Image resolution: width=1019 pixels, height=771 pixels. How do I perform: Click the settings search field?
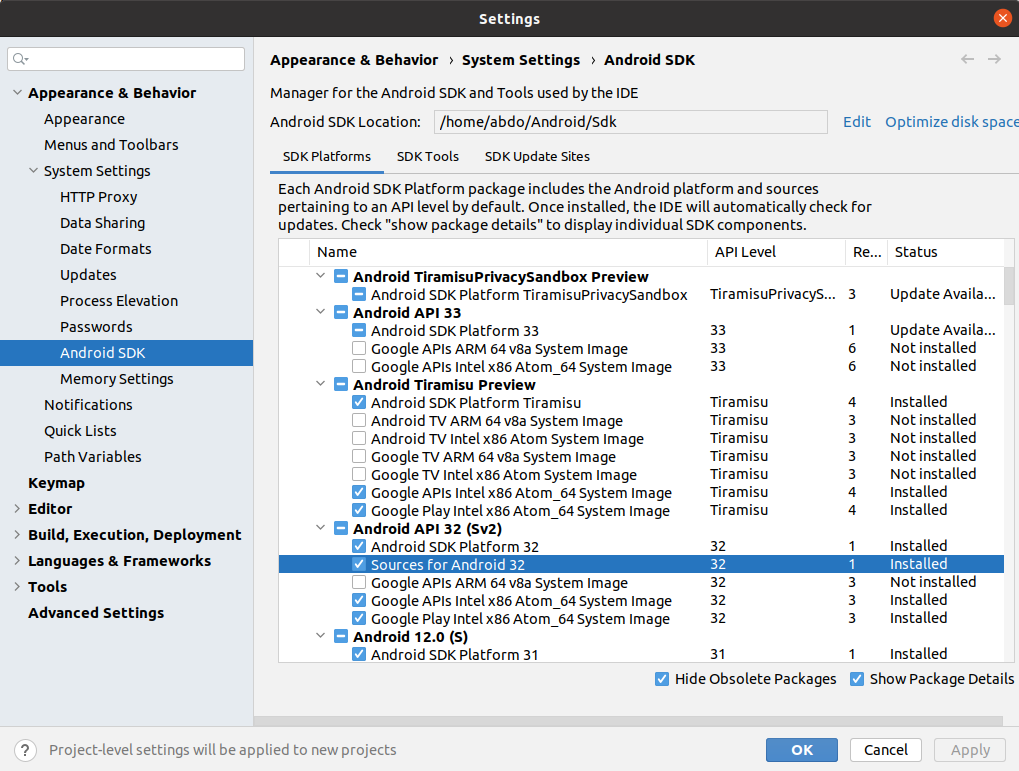click(x=126, y=59)
